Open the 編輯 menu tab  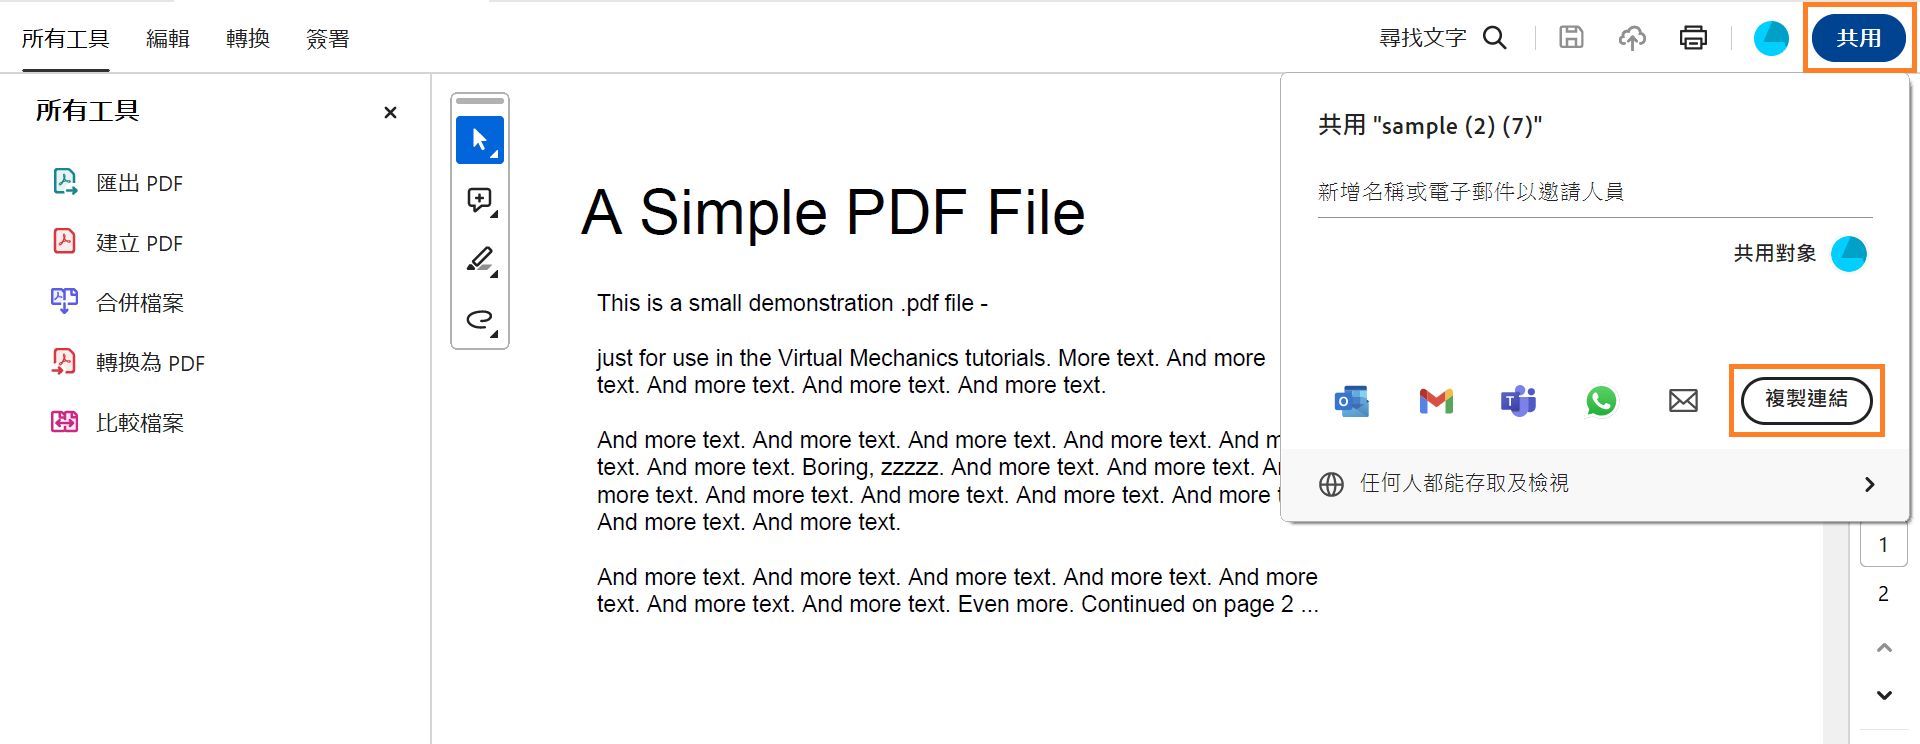tap(167, 39)
